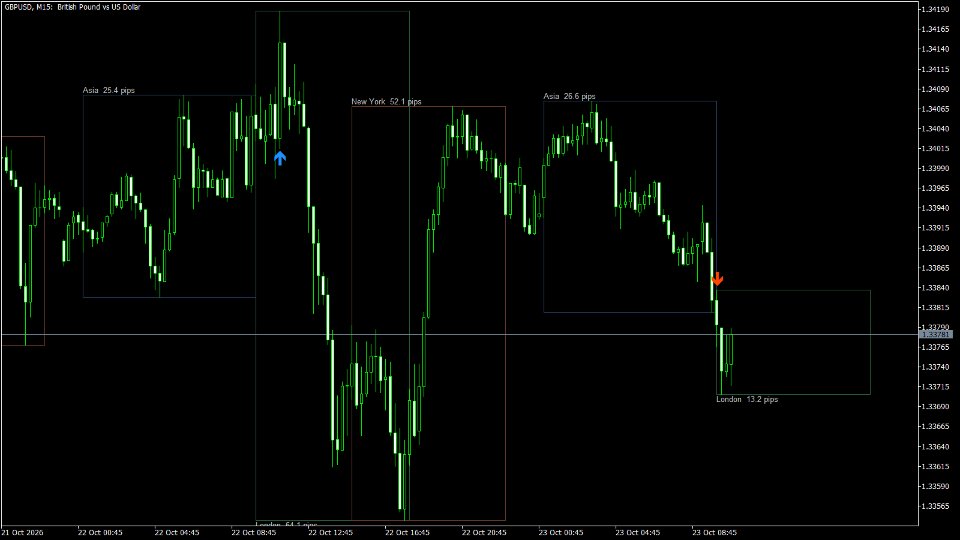Click the 'Asia 26.6 pips' session label

coord(569,96)
